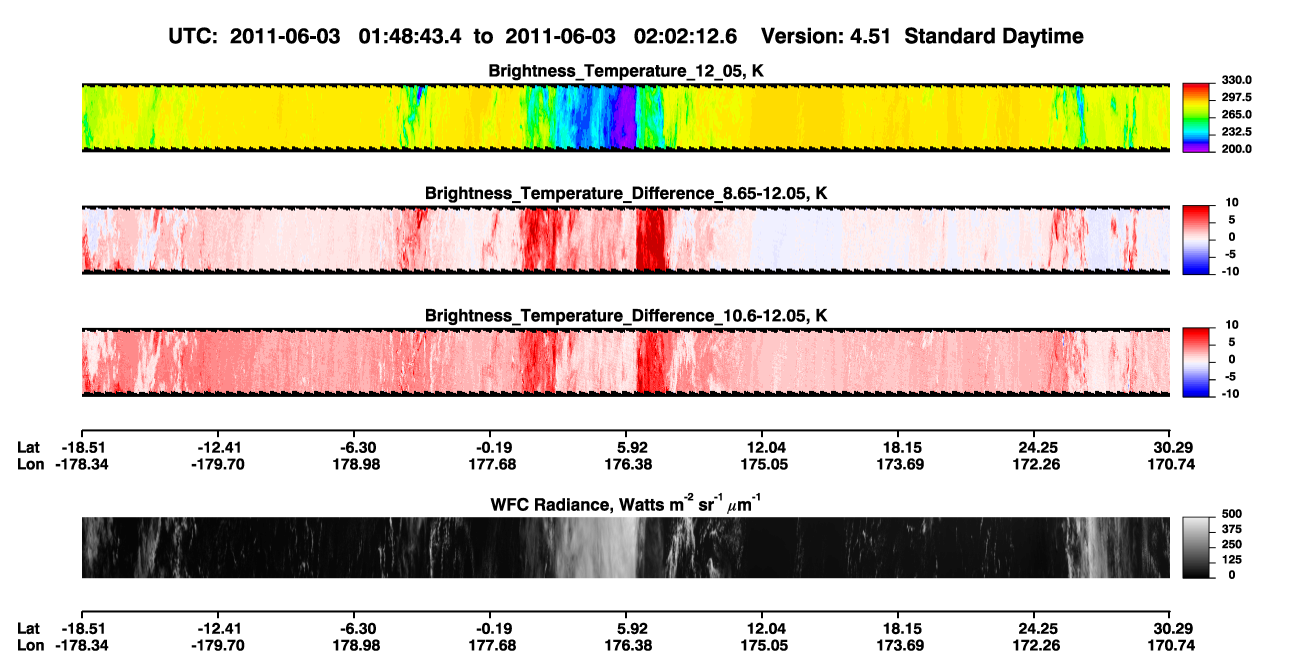Click the '297.5' tick on temperature colorbar
The height and width of the screenshot is (667, 1300).
[x=1235, y=97]
